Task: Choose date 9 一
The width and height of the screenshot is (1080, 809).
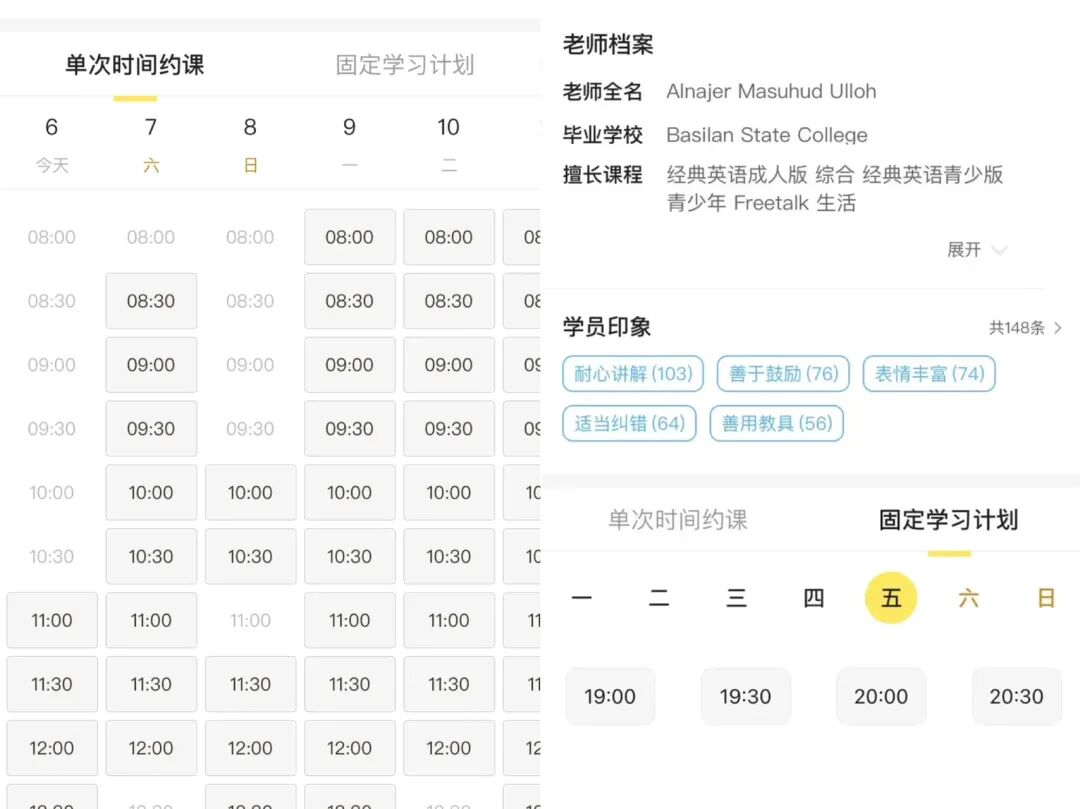Action: [349, 145]
